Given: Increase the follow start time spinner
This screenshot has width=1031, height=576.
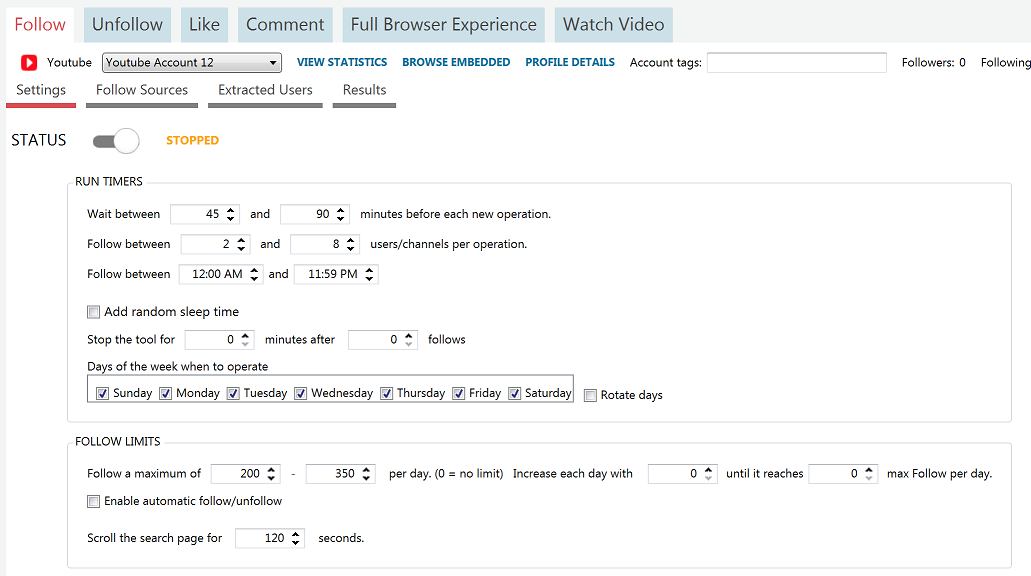Looking at the screenshot, I should click(x=255, y=270).
